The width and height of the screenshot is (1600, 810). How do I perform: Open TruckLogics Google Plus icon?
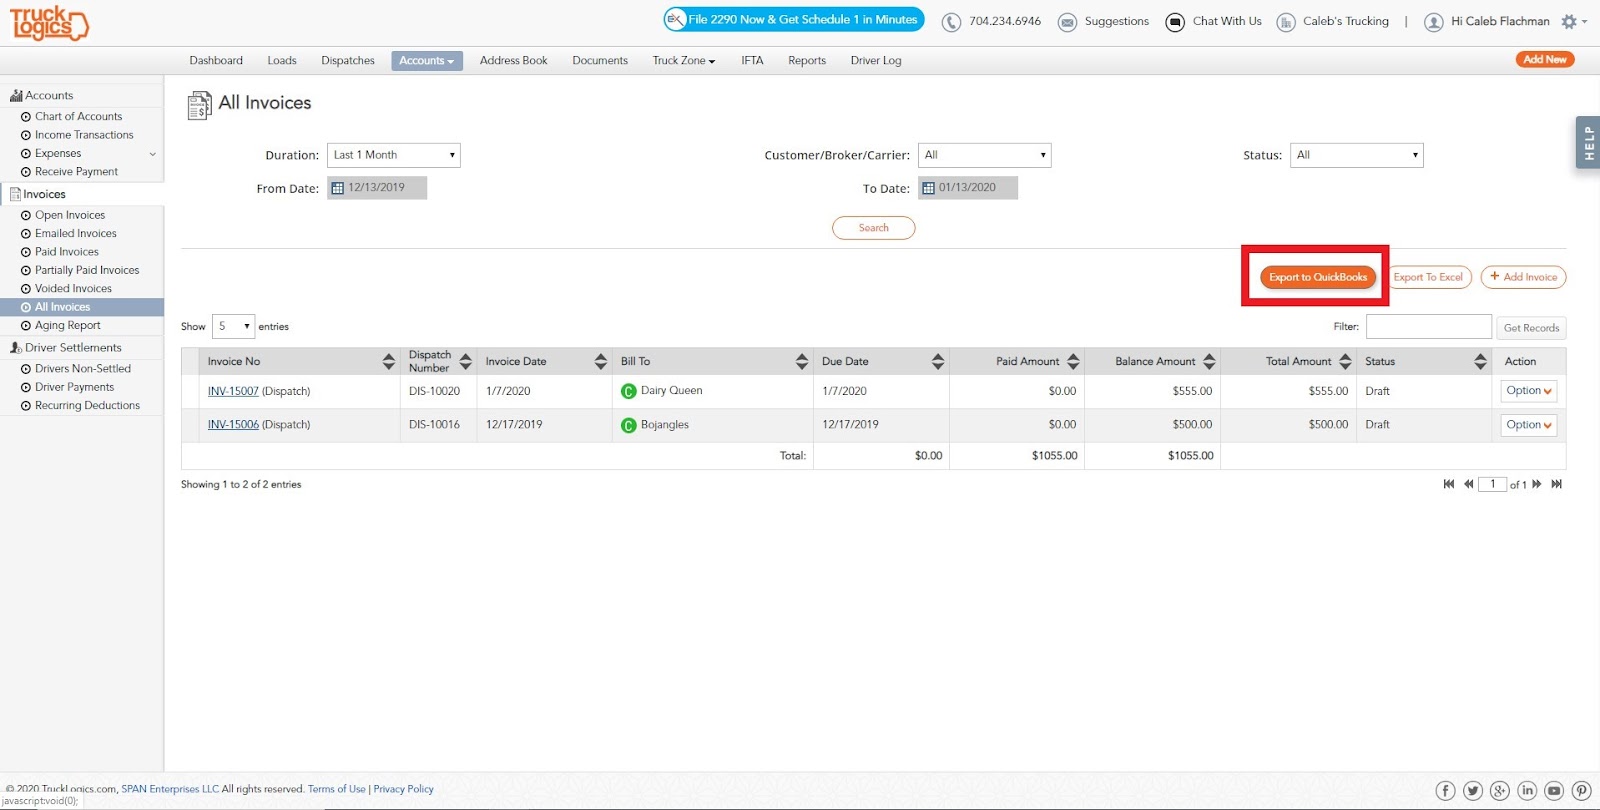pos(1500,791)
